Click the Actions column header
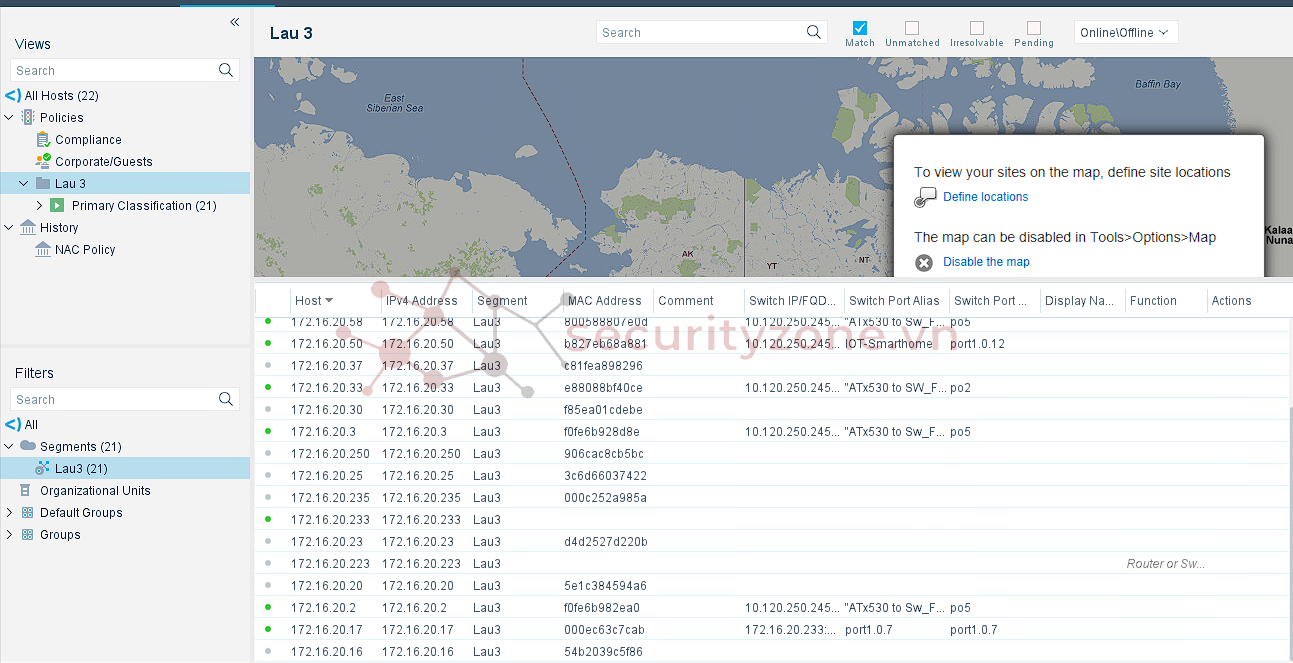This screenshot has width=1293, height=663. (x=1231, y=301)
